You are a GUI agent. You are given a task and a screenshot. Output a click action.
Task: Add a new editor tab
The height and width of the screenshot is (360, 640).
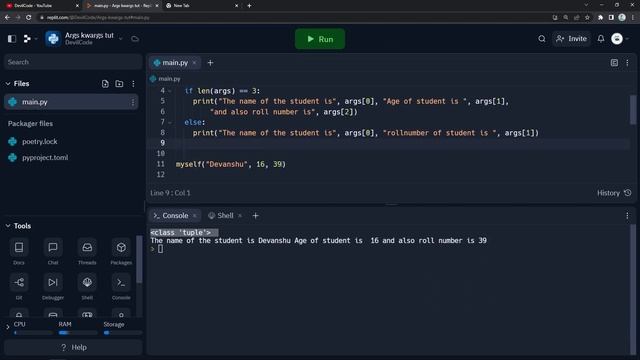[x=210, y=63]
